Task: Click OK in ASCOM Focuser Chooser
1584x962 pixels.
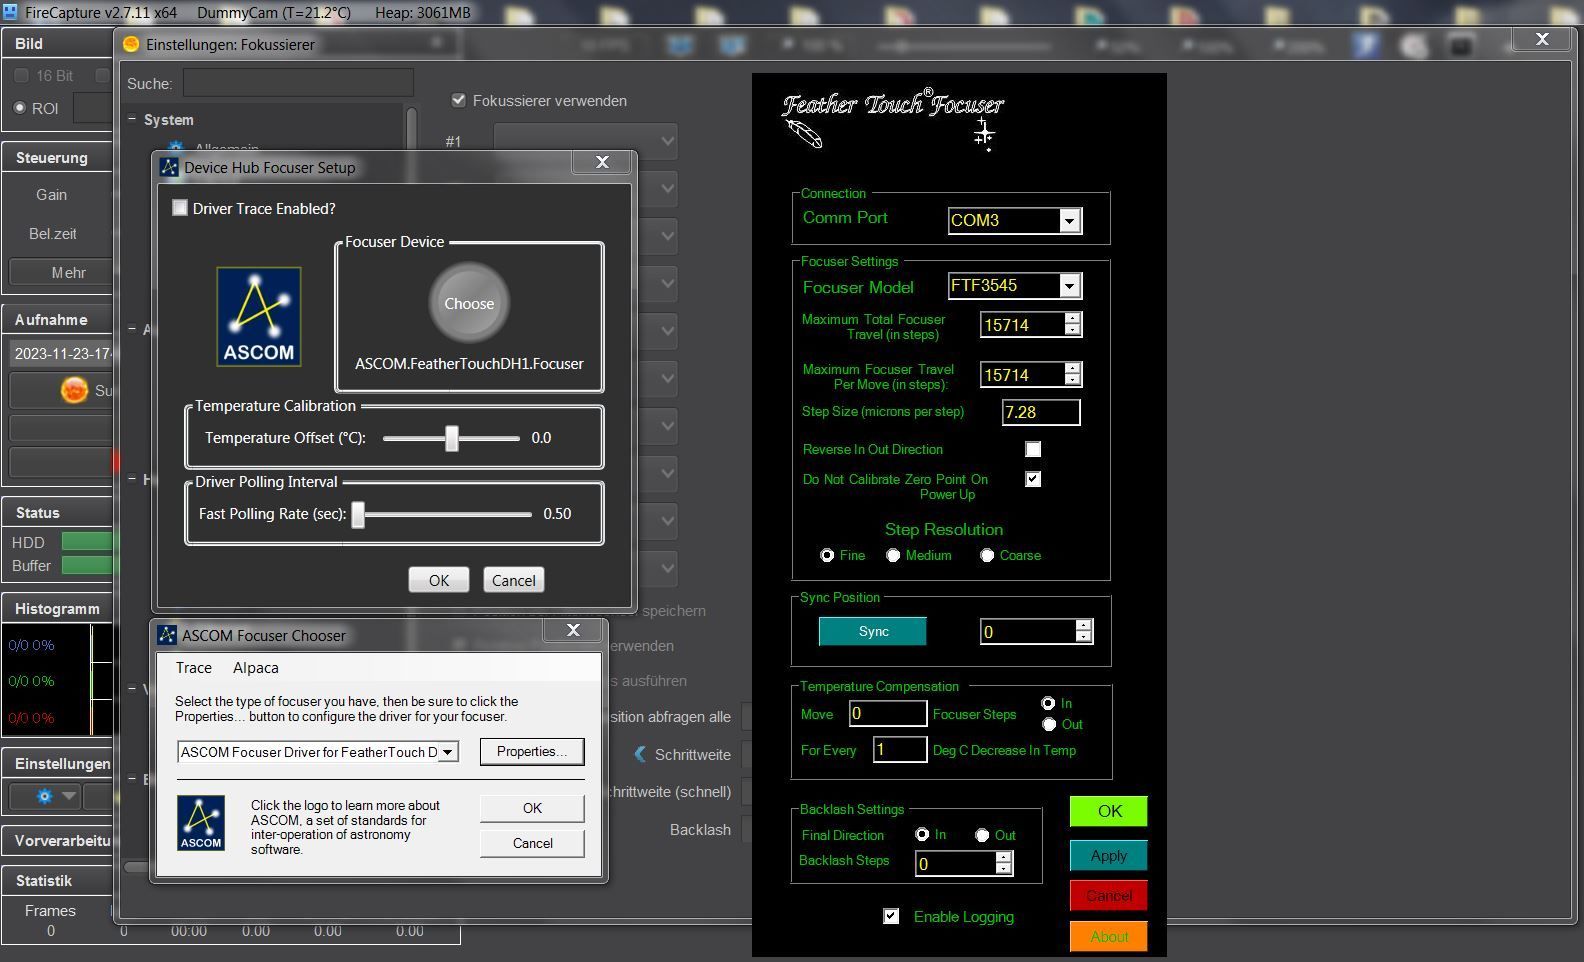Action: pos(532,808)
